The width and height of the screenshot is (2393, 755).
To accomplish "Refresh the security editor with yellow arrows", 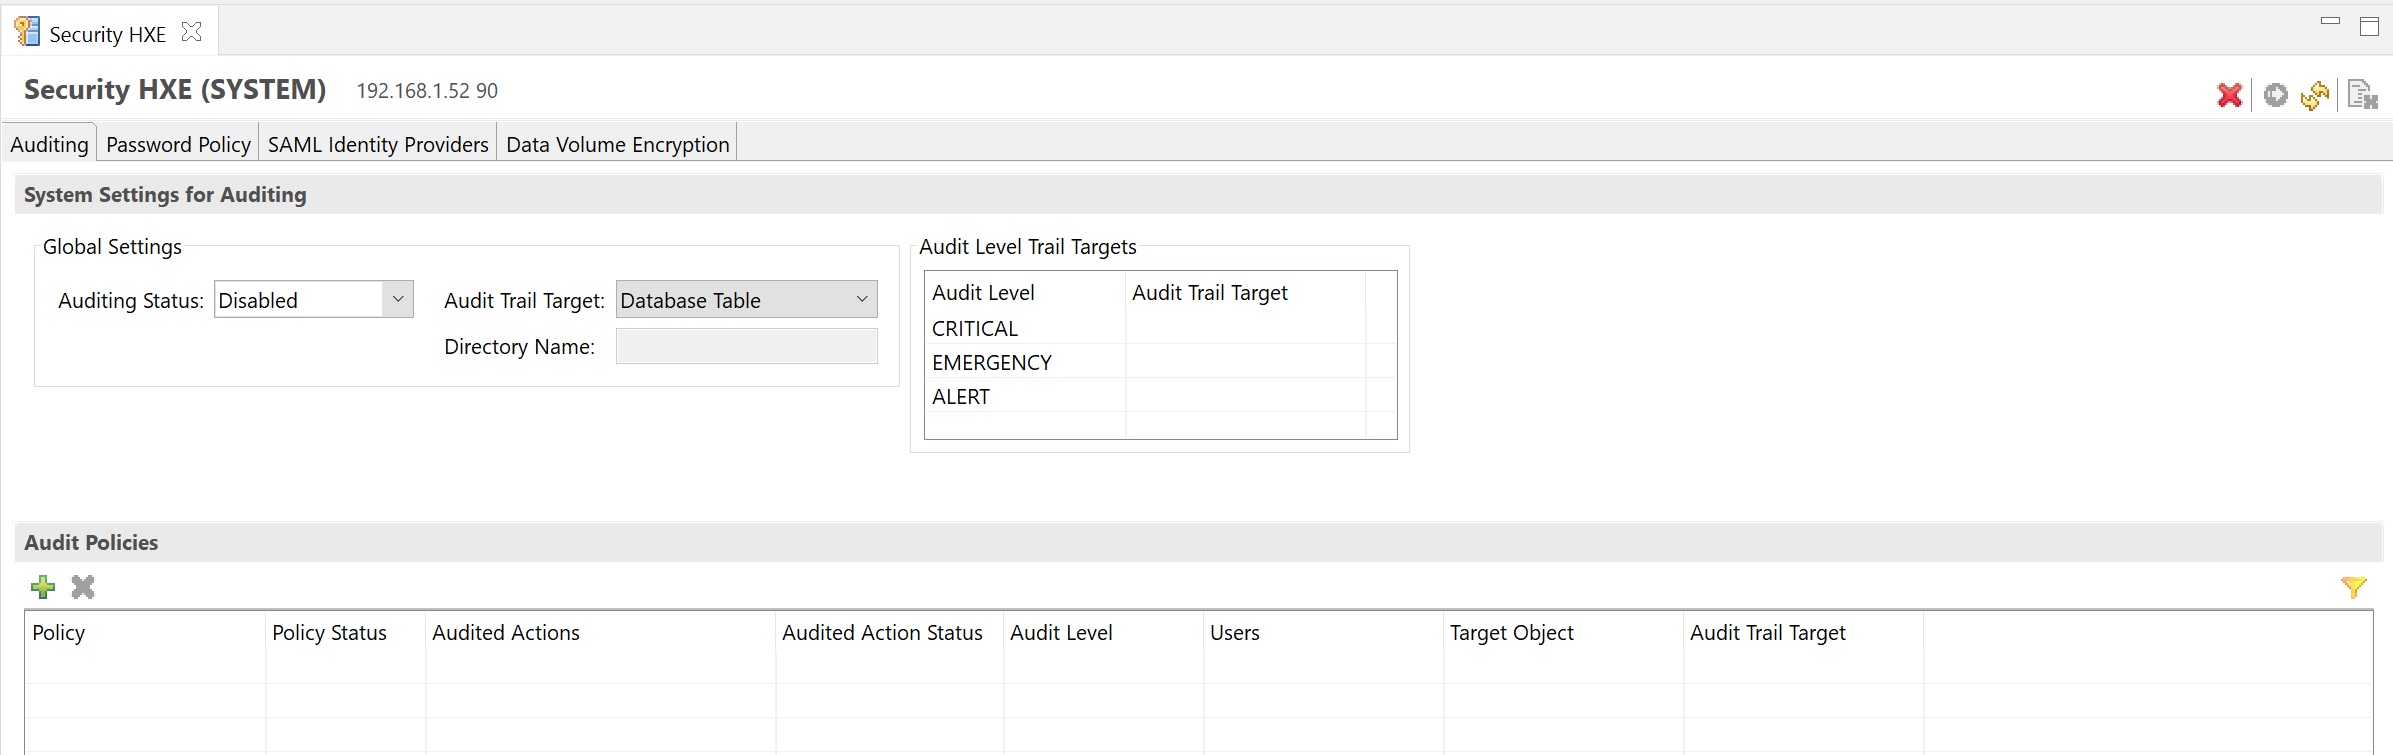I will (2315, 95).
